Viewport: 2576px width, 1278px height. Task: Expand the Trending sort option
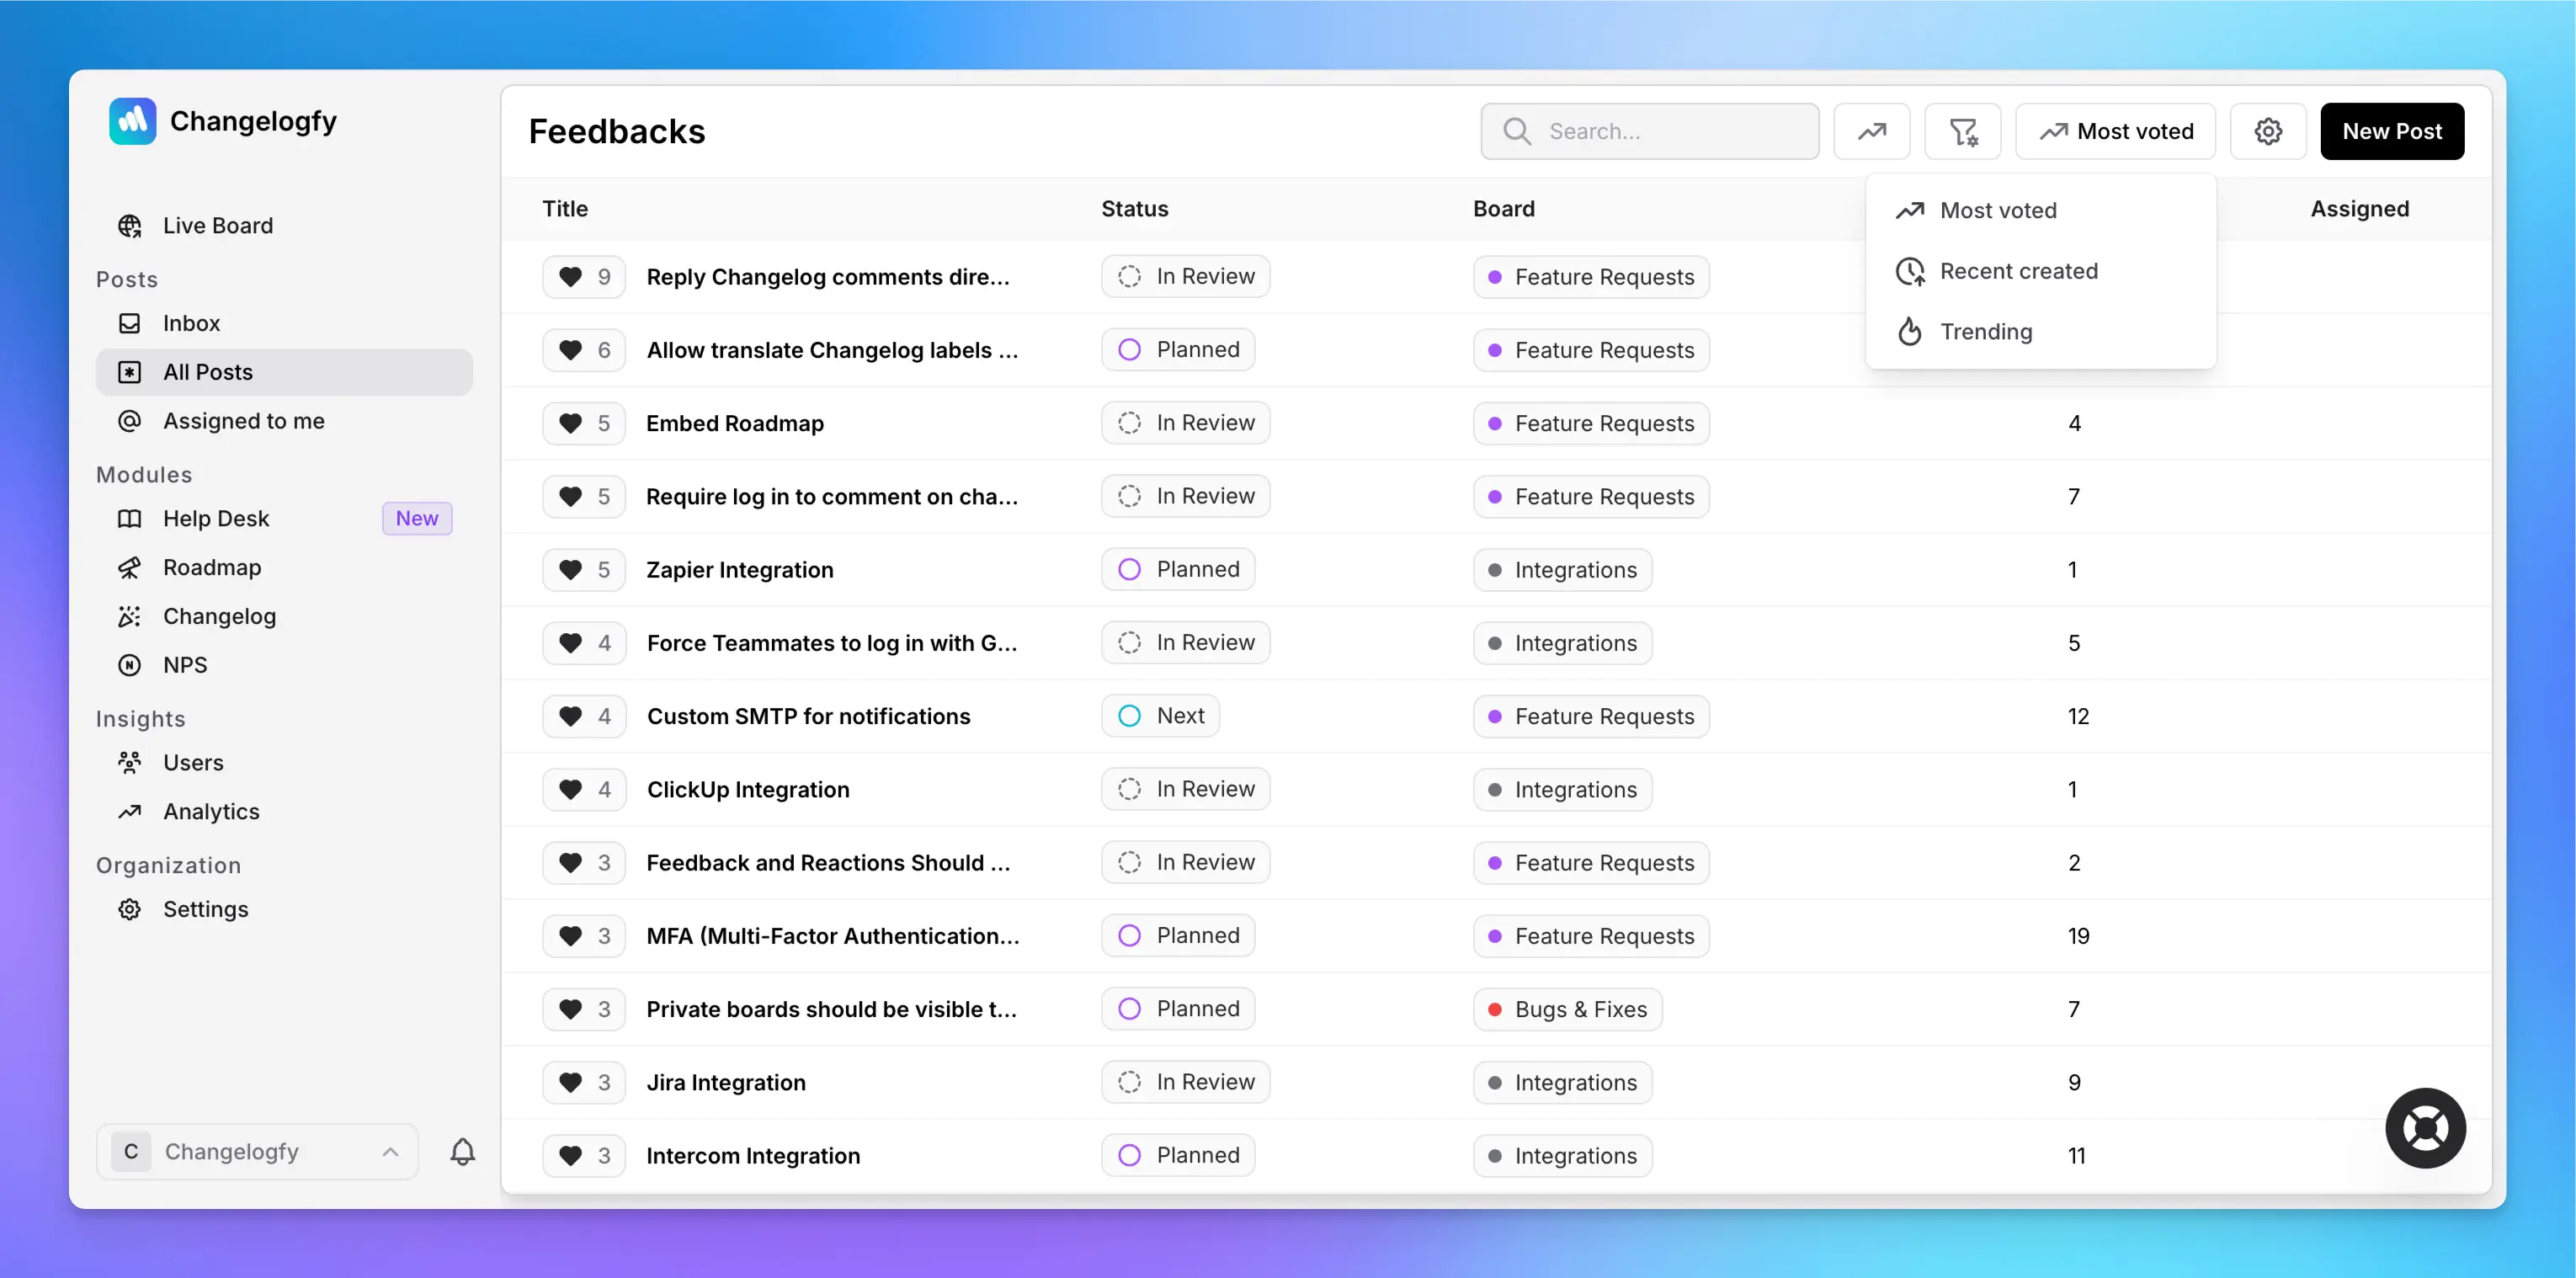(1986, 330)
